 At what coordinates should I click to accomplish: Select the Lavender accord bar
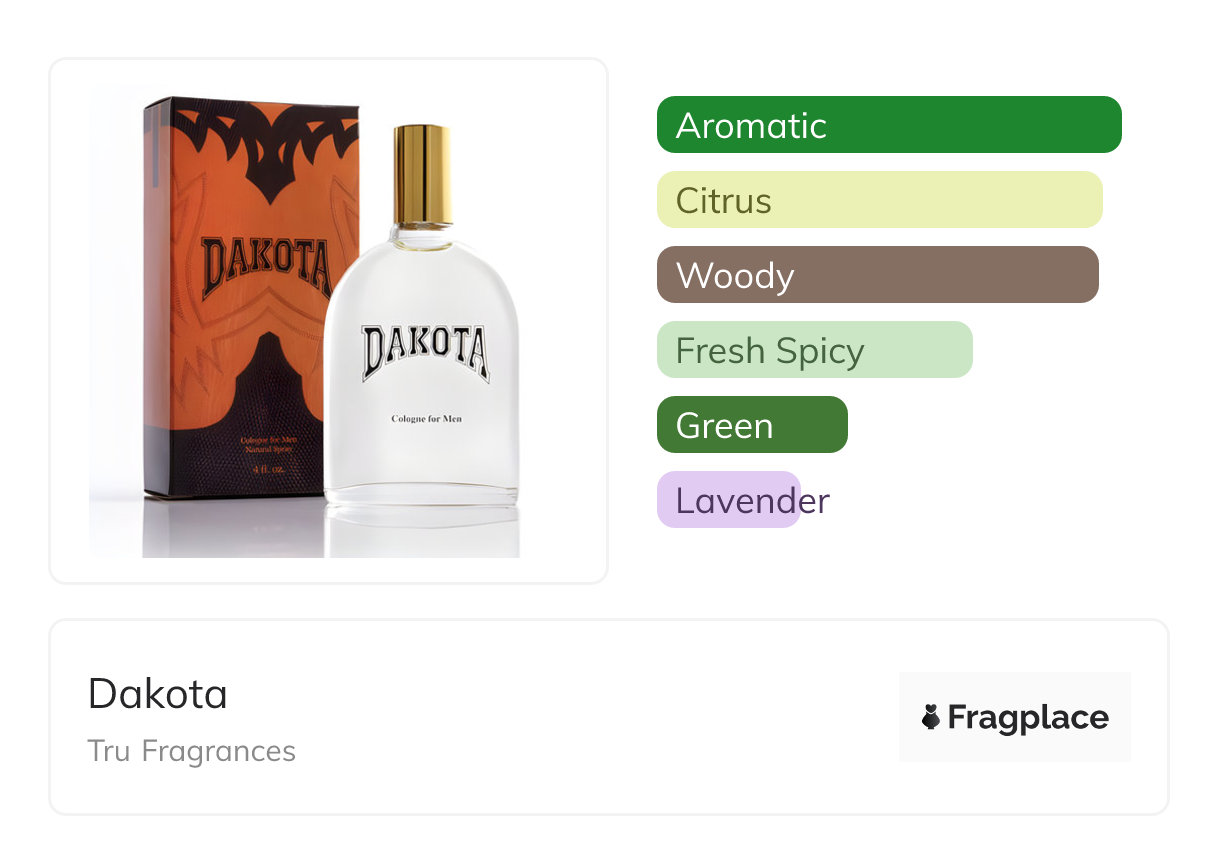coord(729,500)
